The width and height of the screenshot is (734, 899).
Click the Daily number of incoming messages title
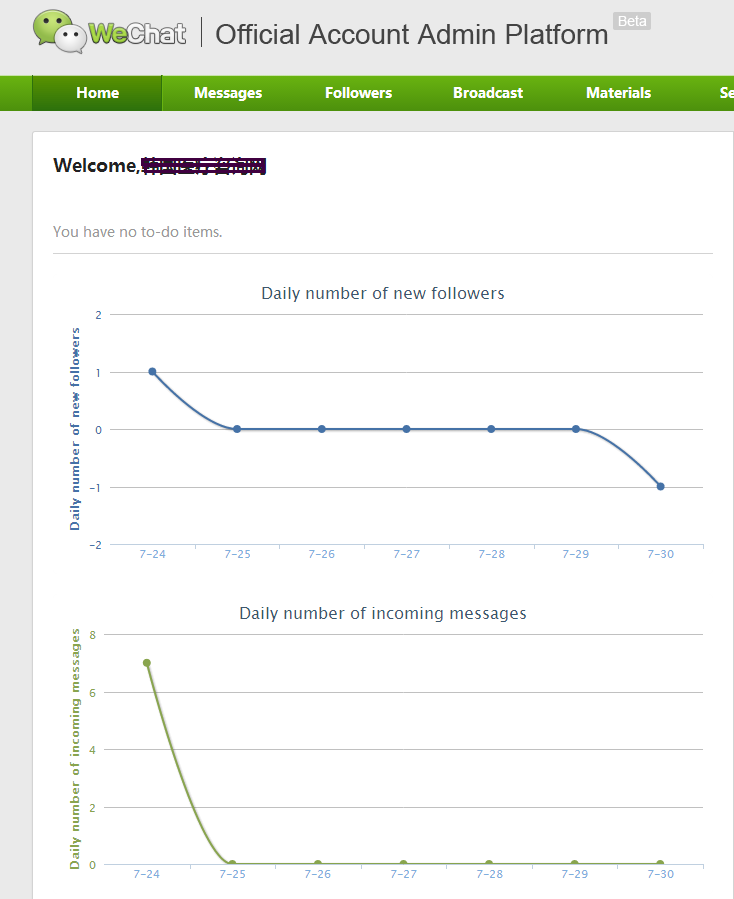(x=383, y=613)
